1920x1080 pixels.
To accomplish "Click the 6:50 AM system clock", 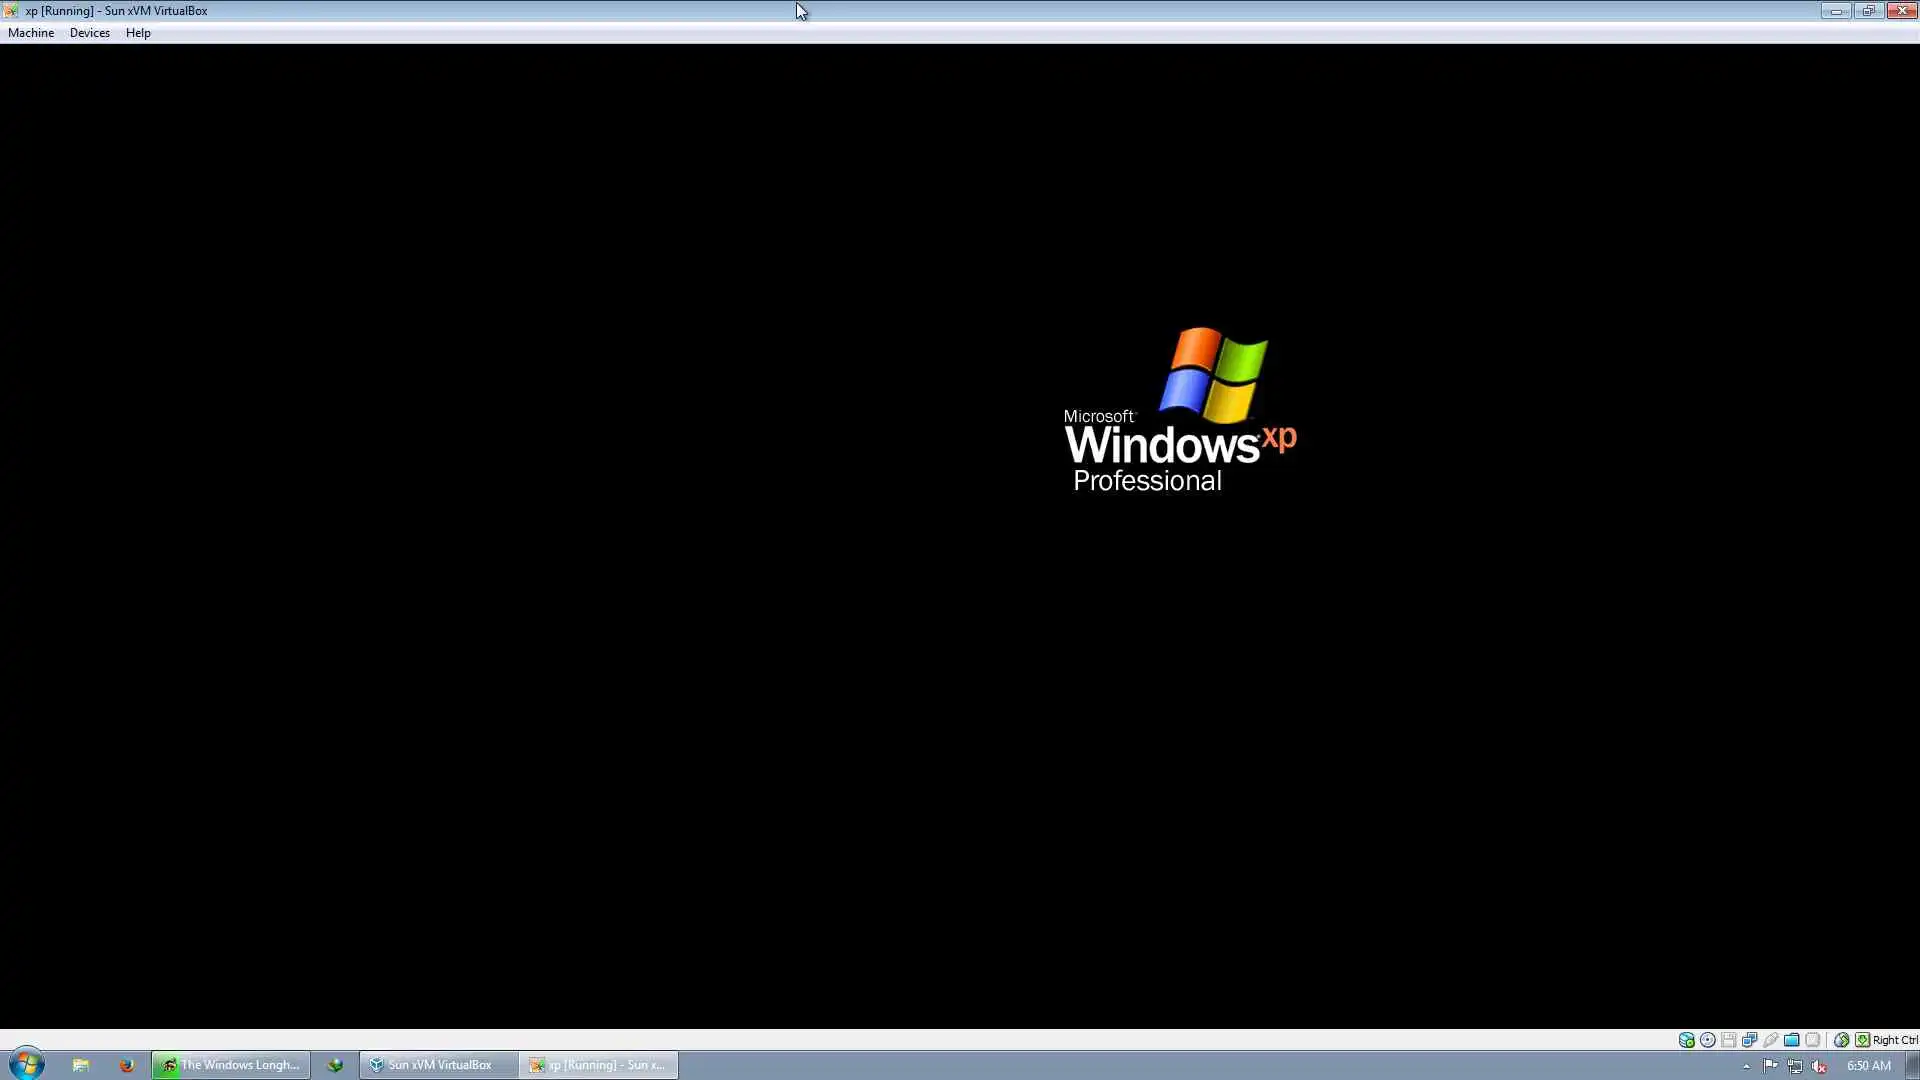I will pyautogui.click(x=1868, y=1065).
